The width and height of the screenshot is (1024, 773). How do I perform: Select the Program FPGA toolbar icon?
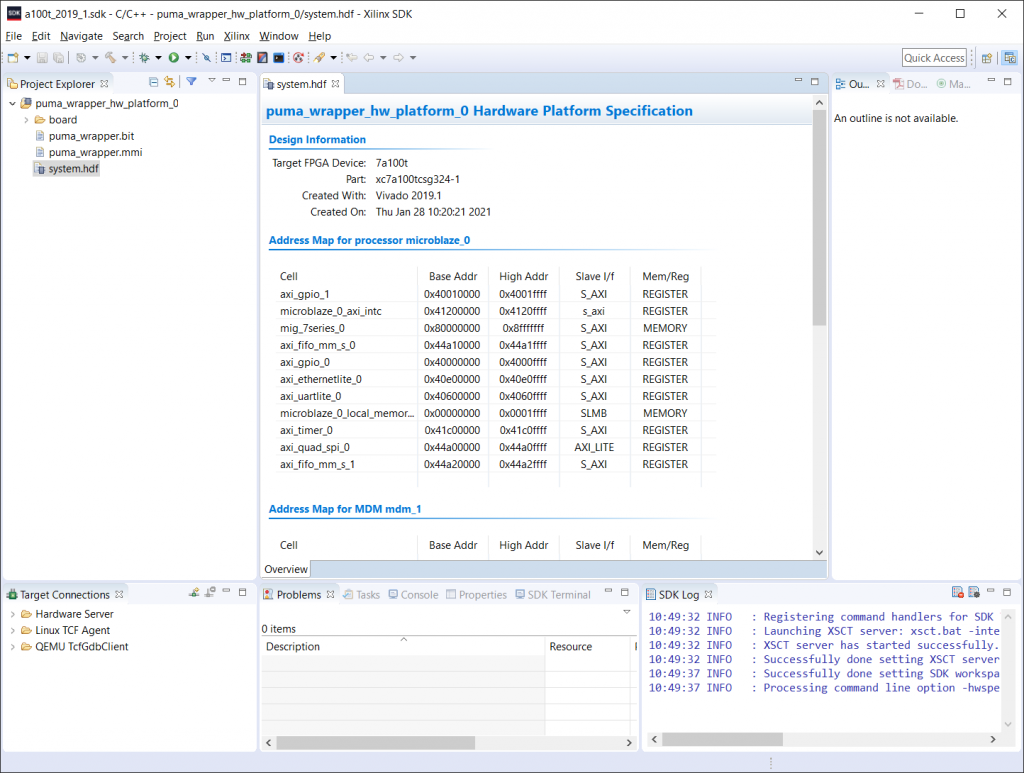click(x=246, y=57)
